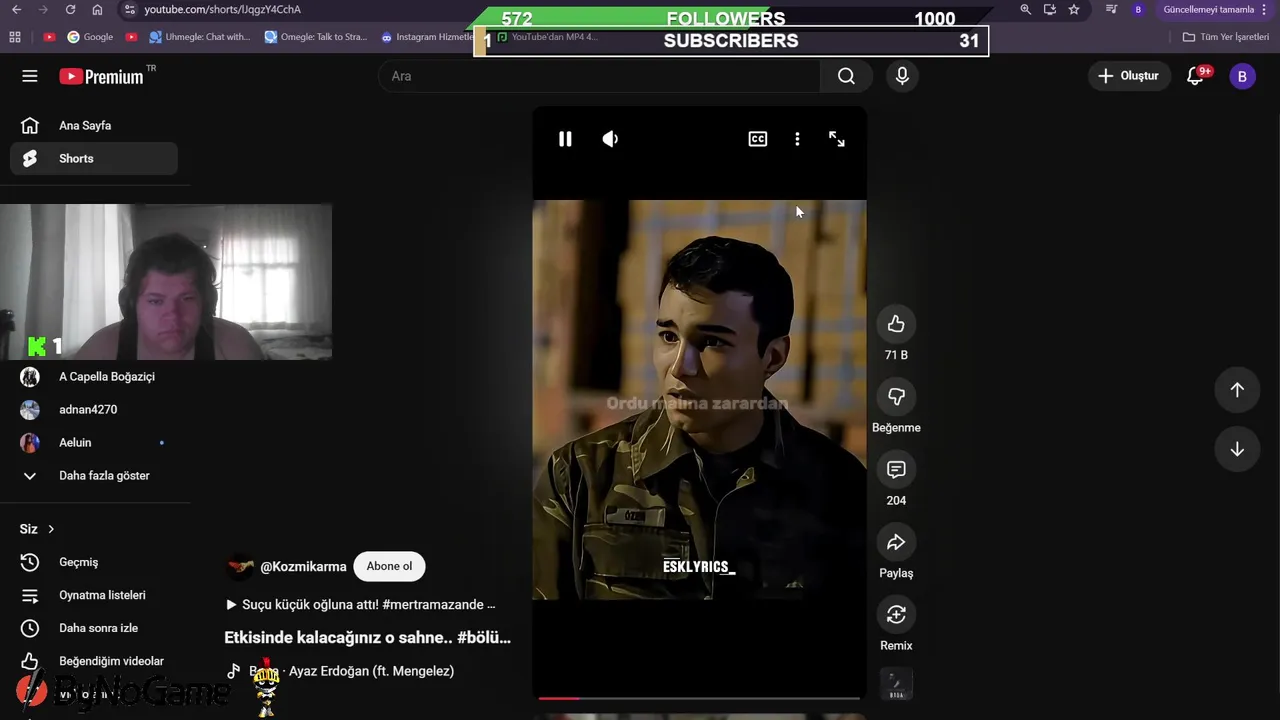This screenshot has width=1280, height=720.
Task: Open site information icon in address bar
Action: click(x=129, y=9)
